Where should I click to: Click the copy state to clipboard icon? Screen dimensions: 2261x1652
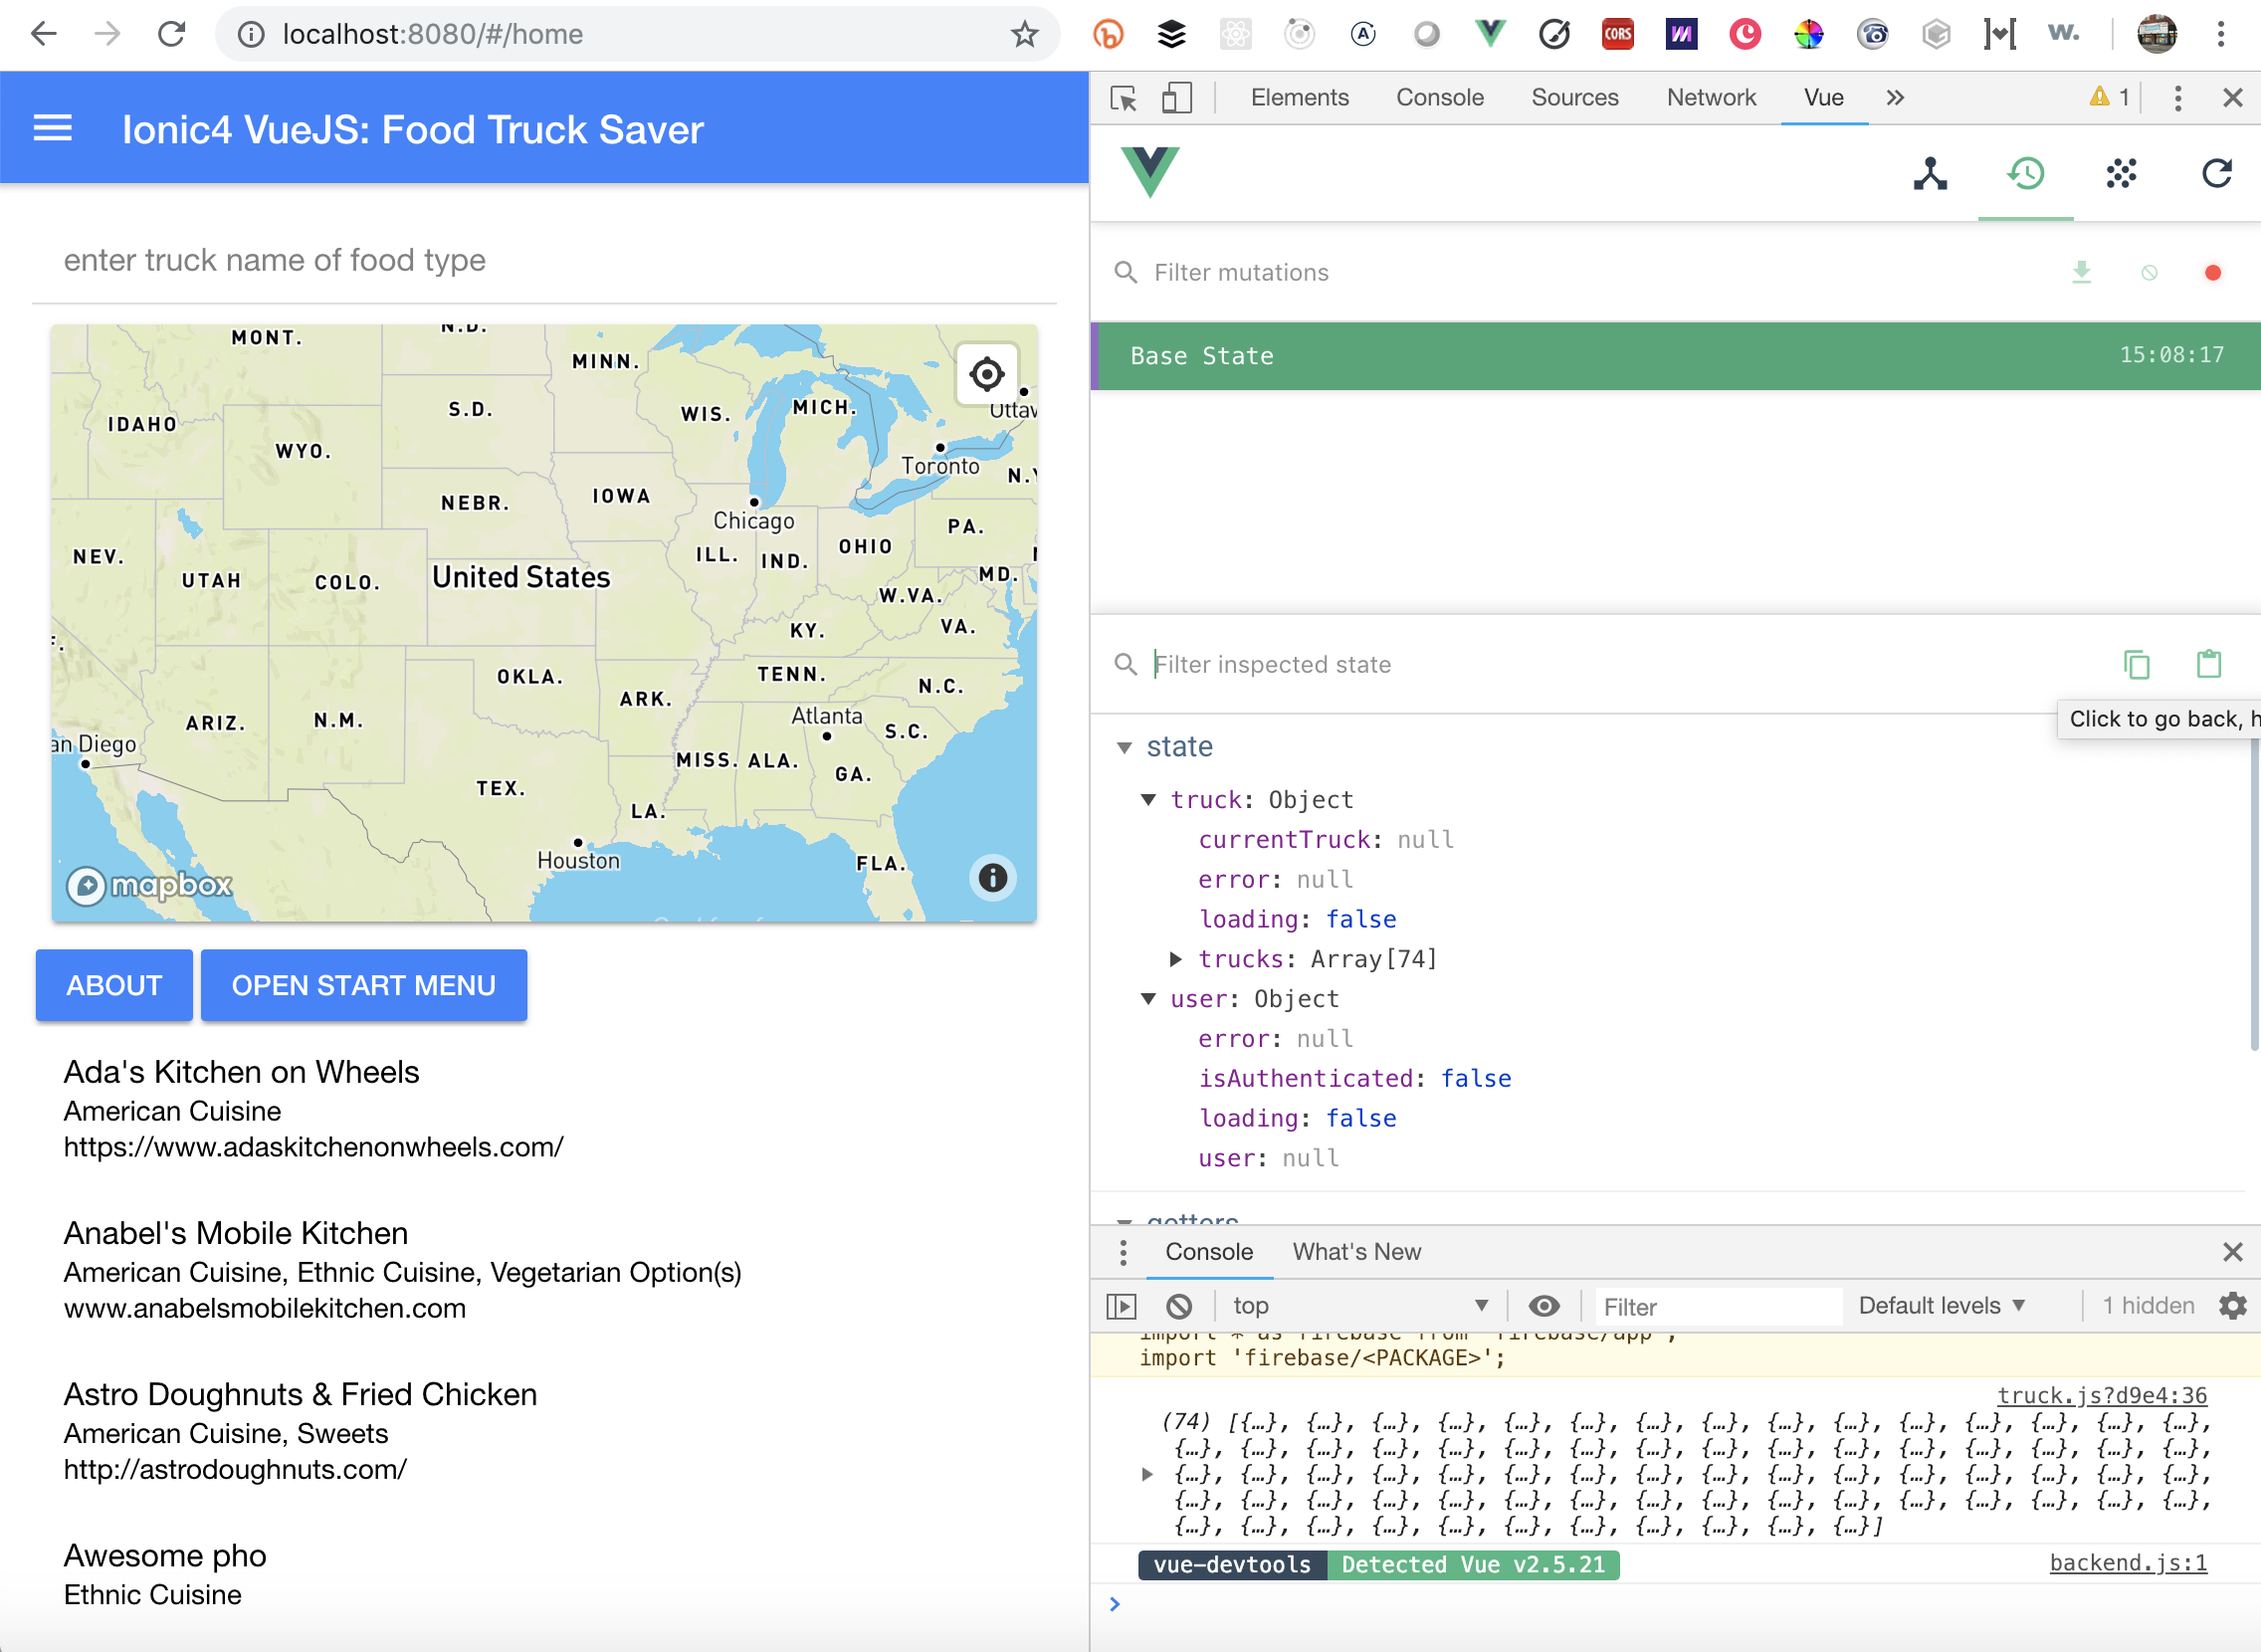[2136, 664]
